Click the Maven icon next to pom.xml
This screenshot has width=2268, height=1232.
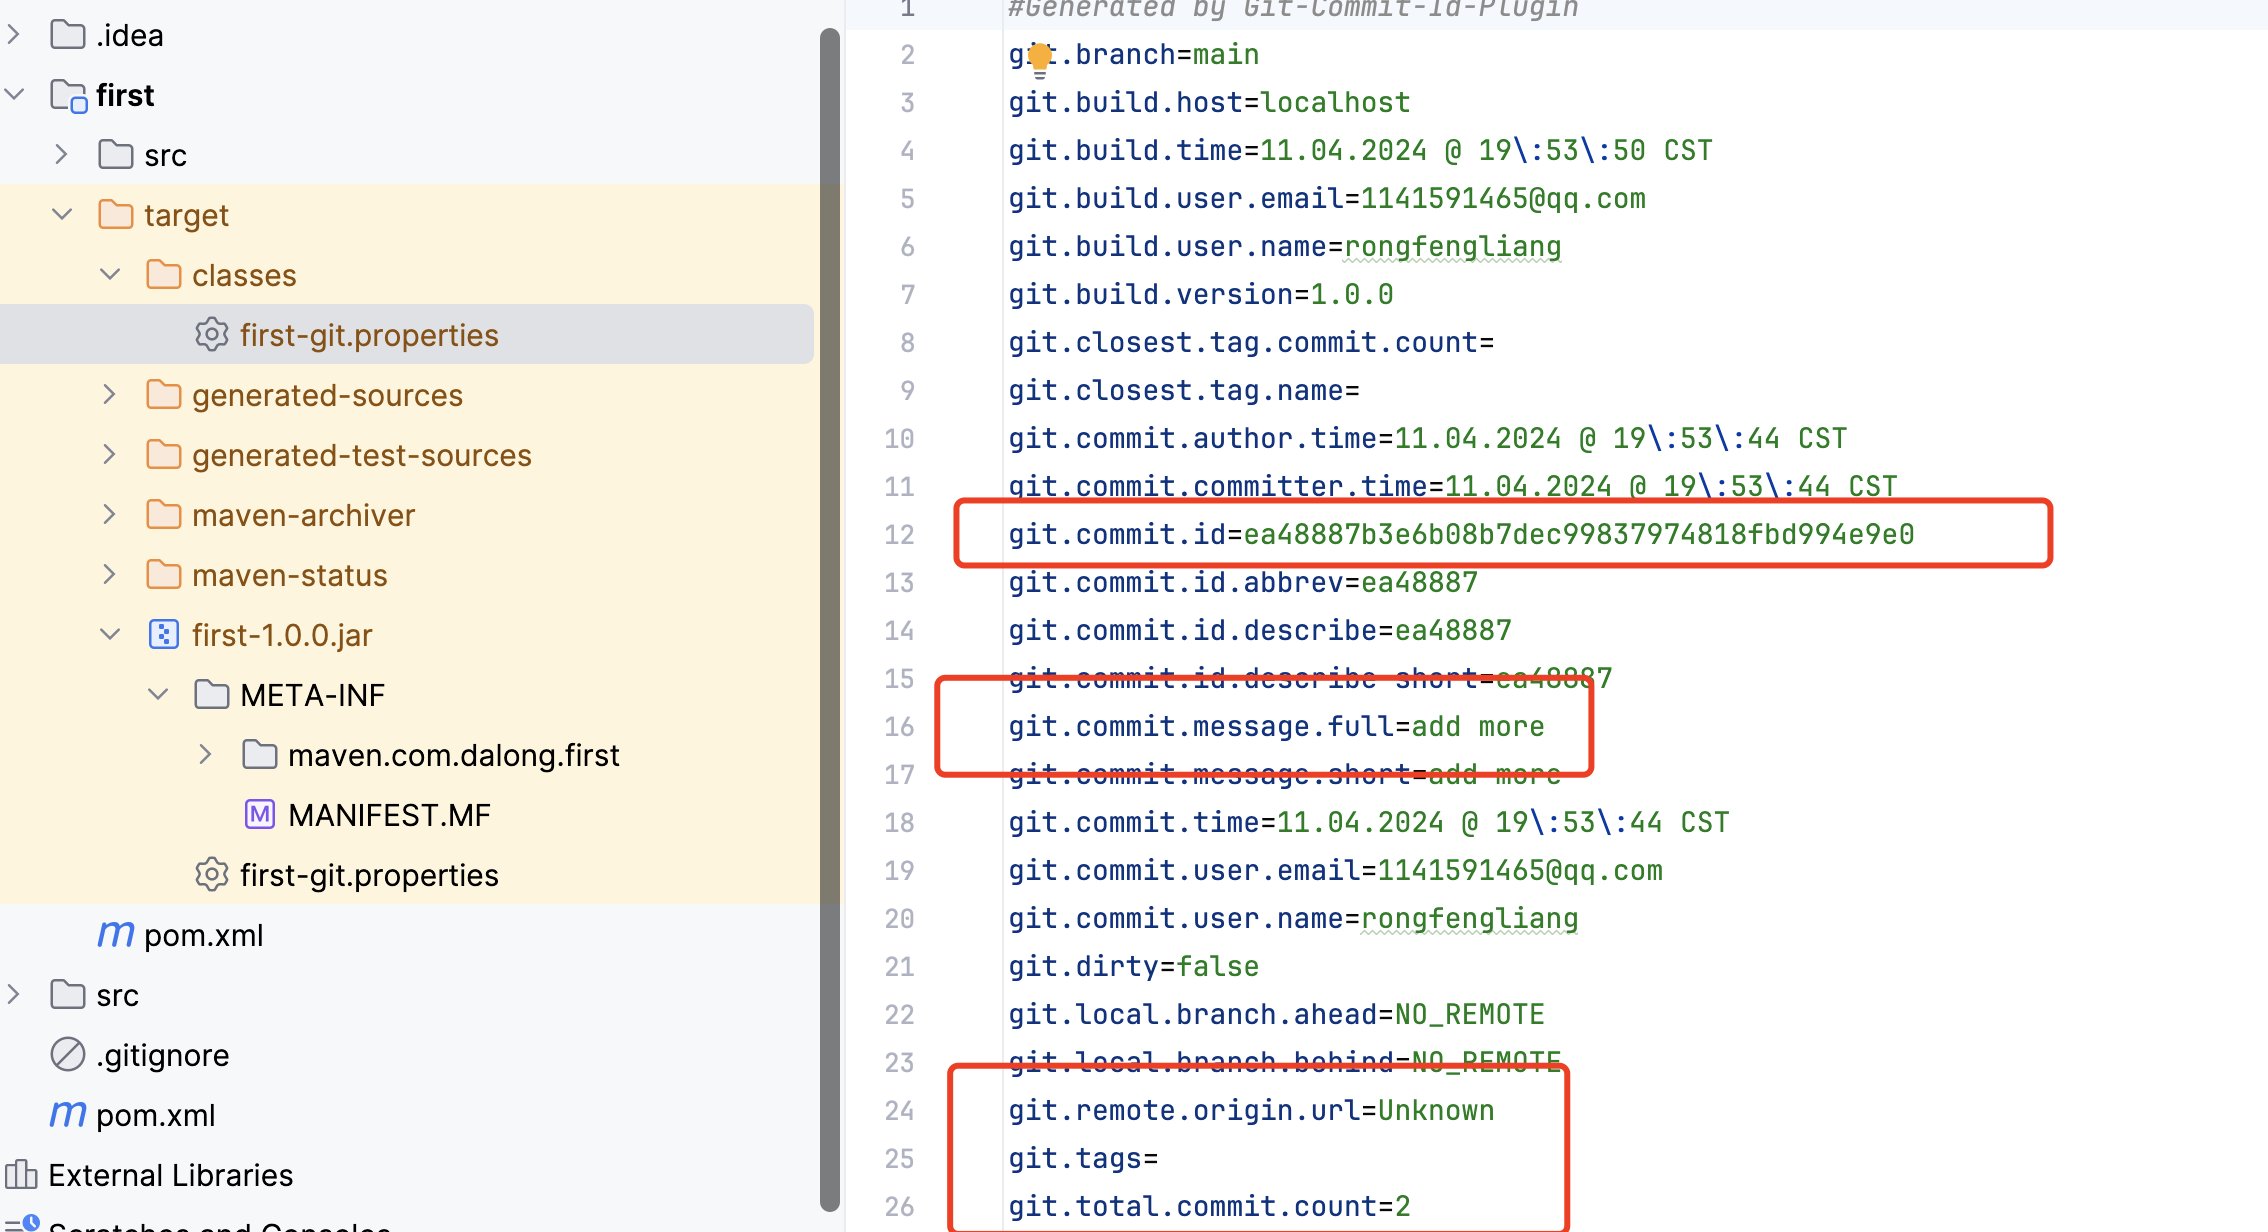click(115, 934)
